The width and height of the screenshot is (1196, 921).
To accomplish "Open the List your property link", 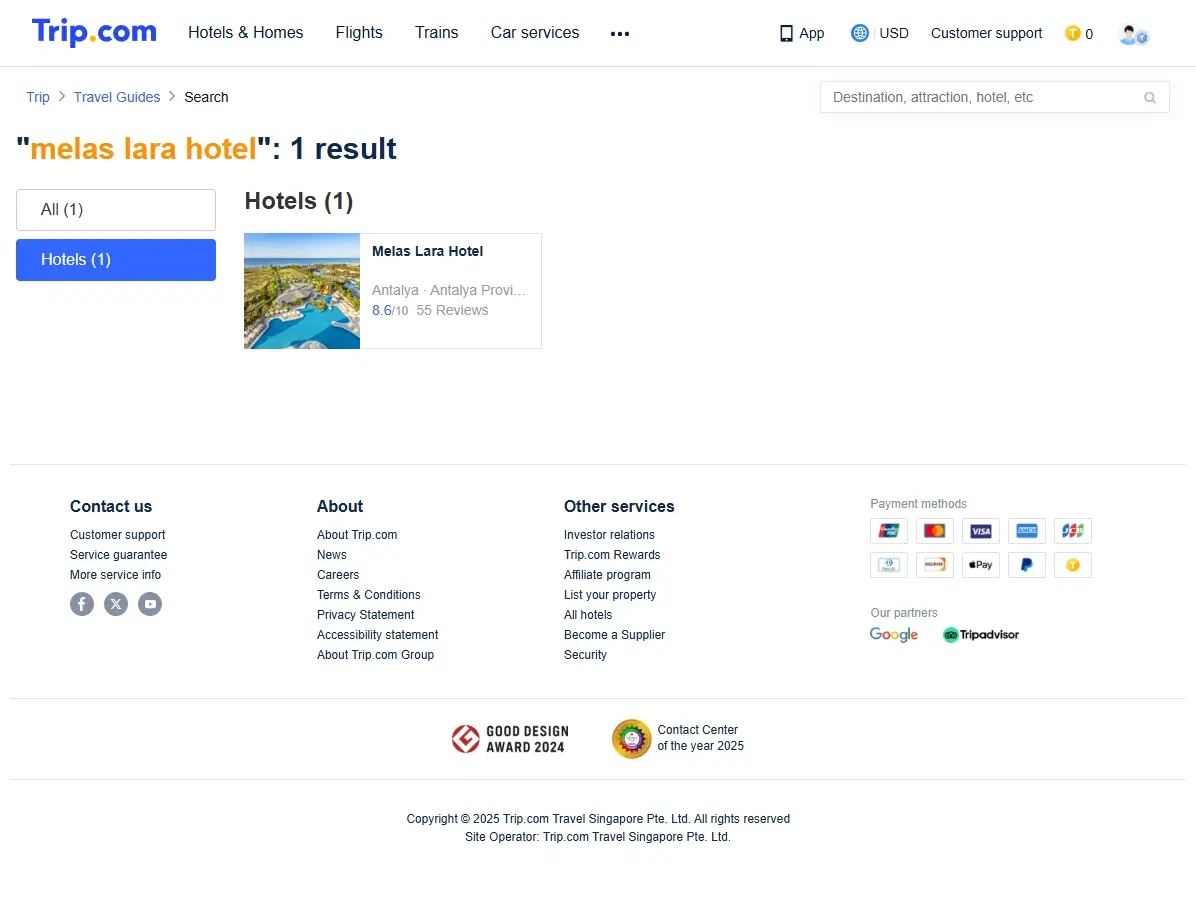I will click(609, 594).
